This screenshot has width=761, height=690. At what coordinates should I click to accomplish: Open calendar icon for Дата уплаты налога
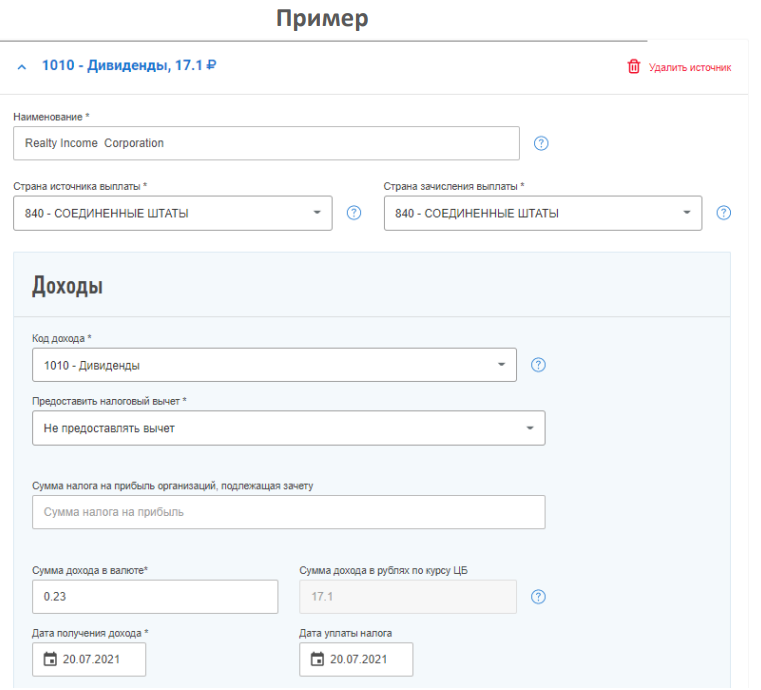coord(317,659)
